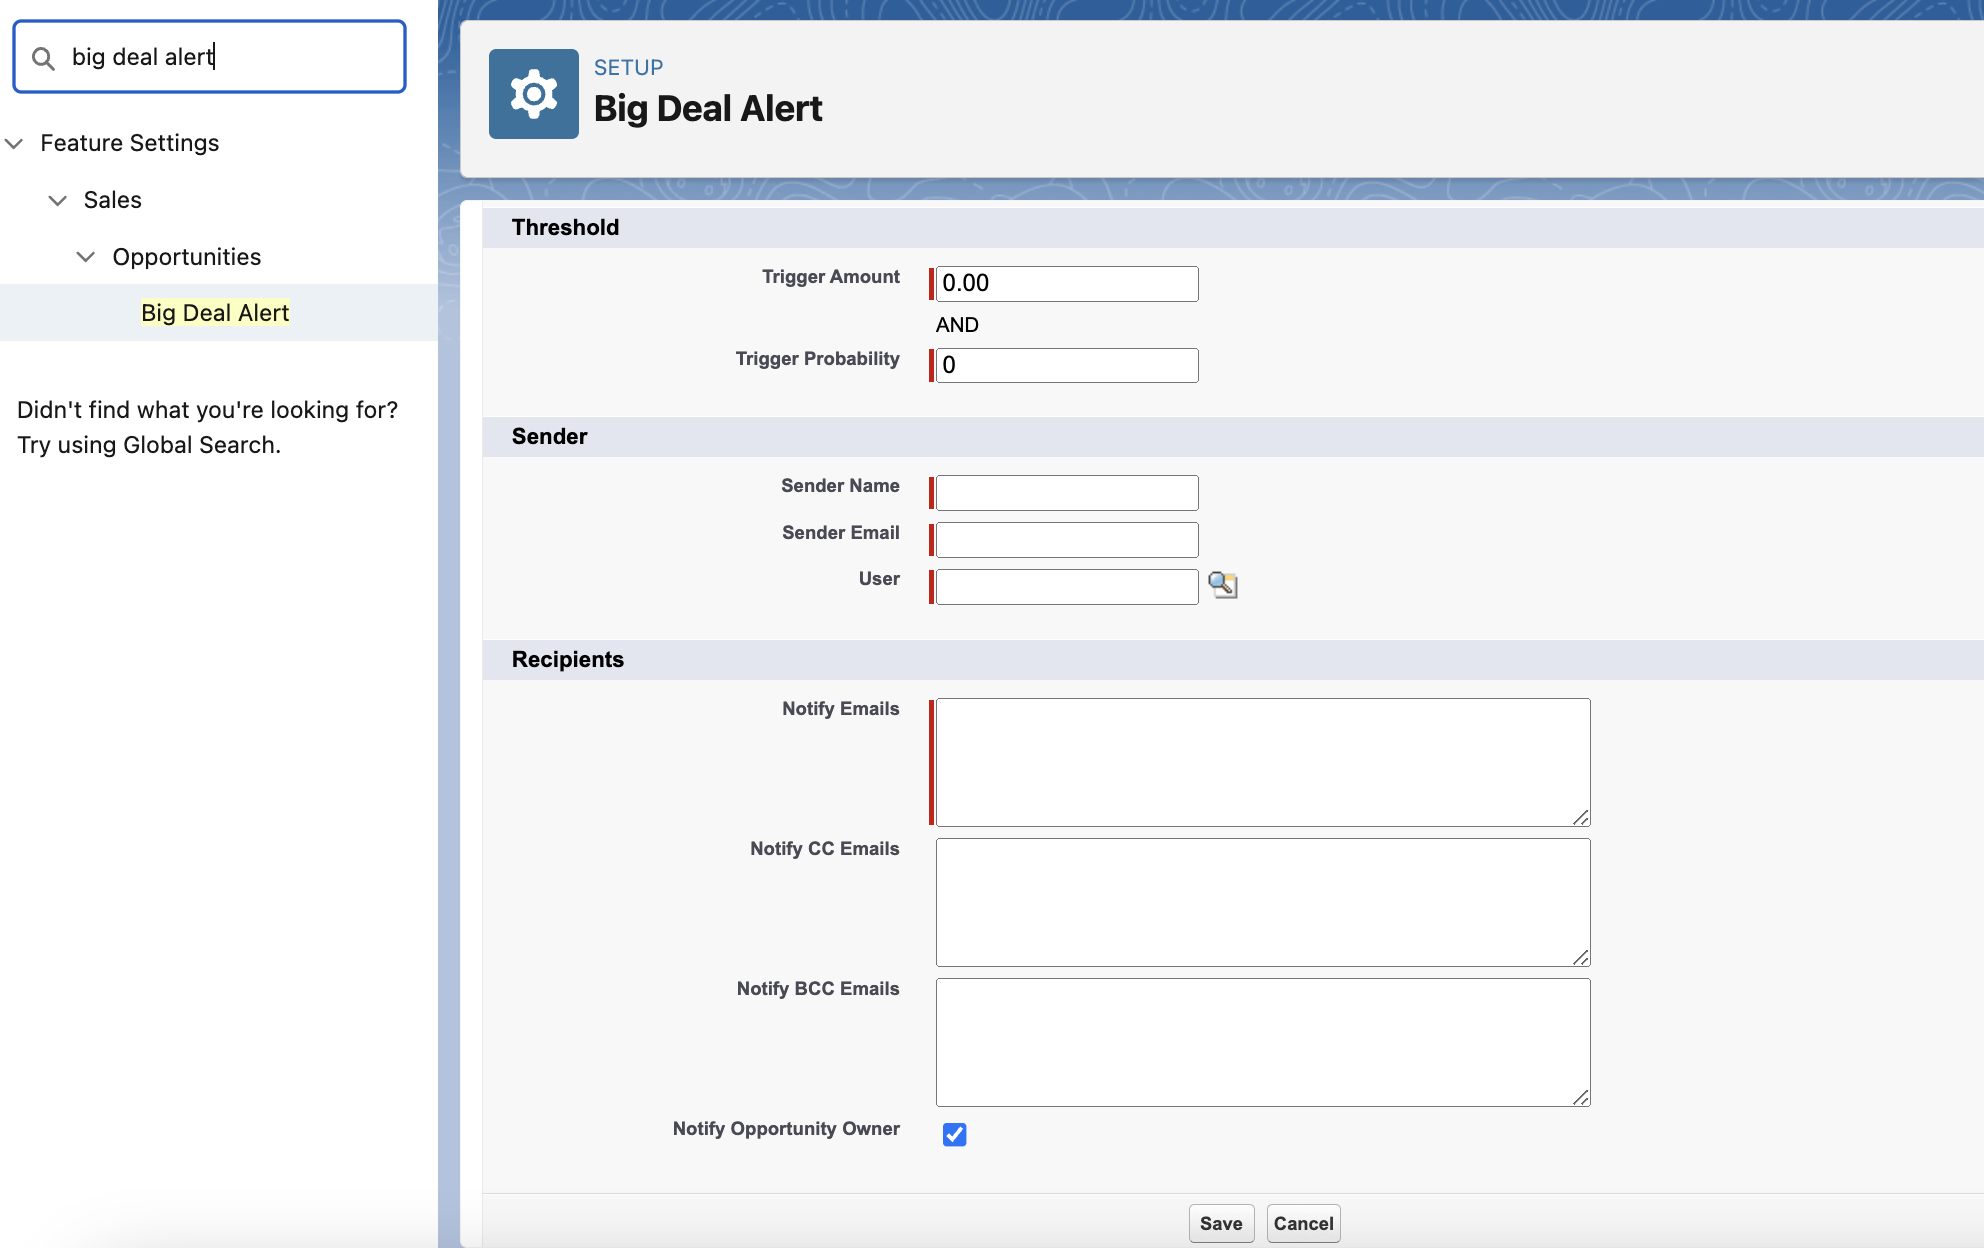Click the SETUP breadcrumb label
Image resolution: width=1984 pixels, height=1248 pixels.
(629, 68)
